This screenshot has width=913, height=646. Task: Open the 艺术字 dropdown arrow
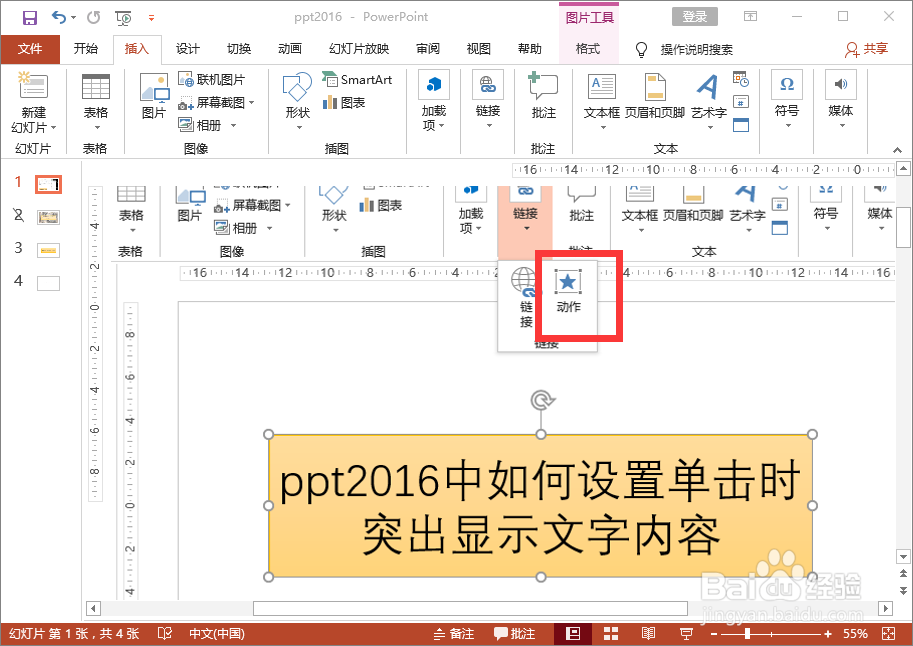coord(710,127)
